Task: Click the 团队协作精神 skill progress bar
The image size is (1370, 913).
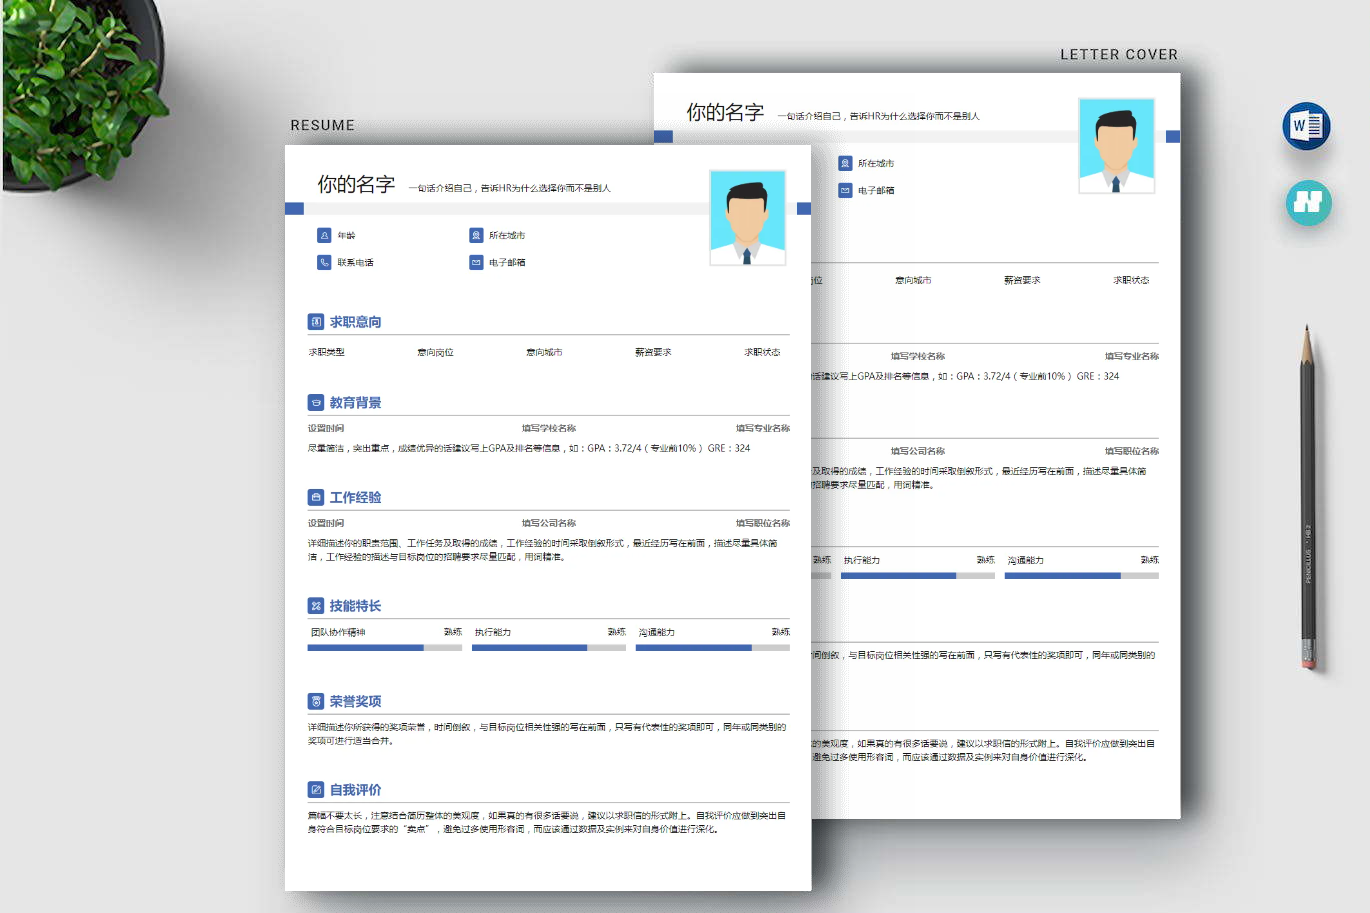Action: click(x=385, y=648)
